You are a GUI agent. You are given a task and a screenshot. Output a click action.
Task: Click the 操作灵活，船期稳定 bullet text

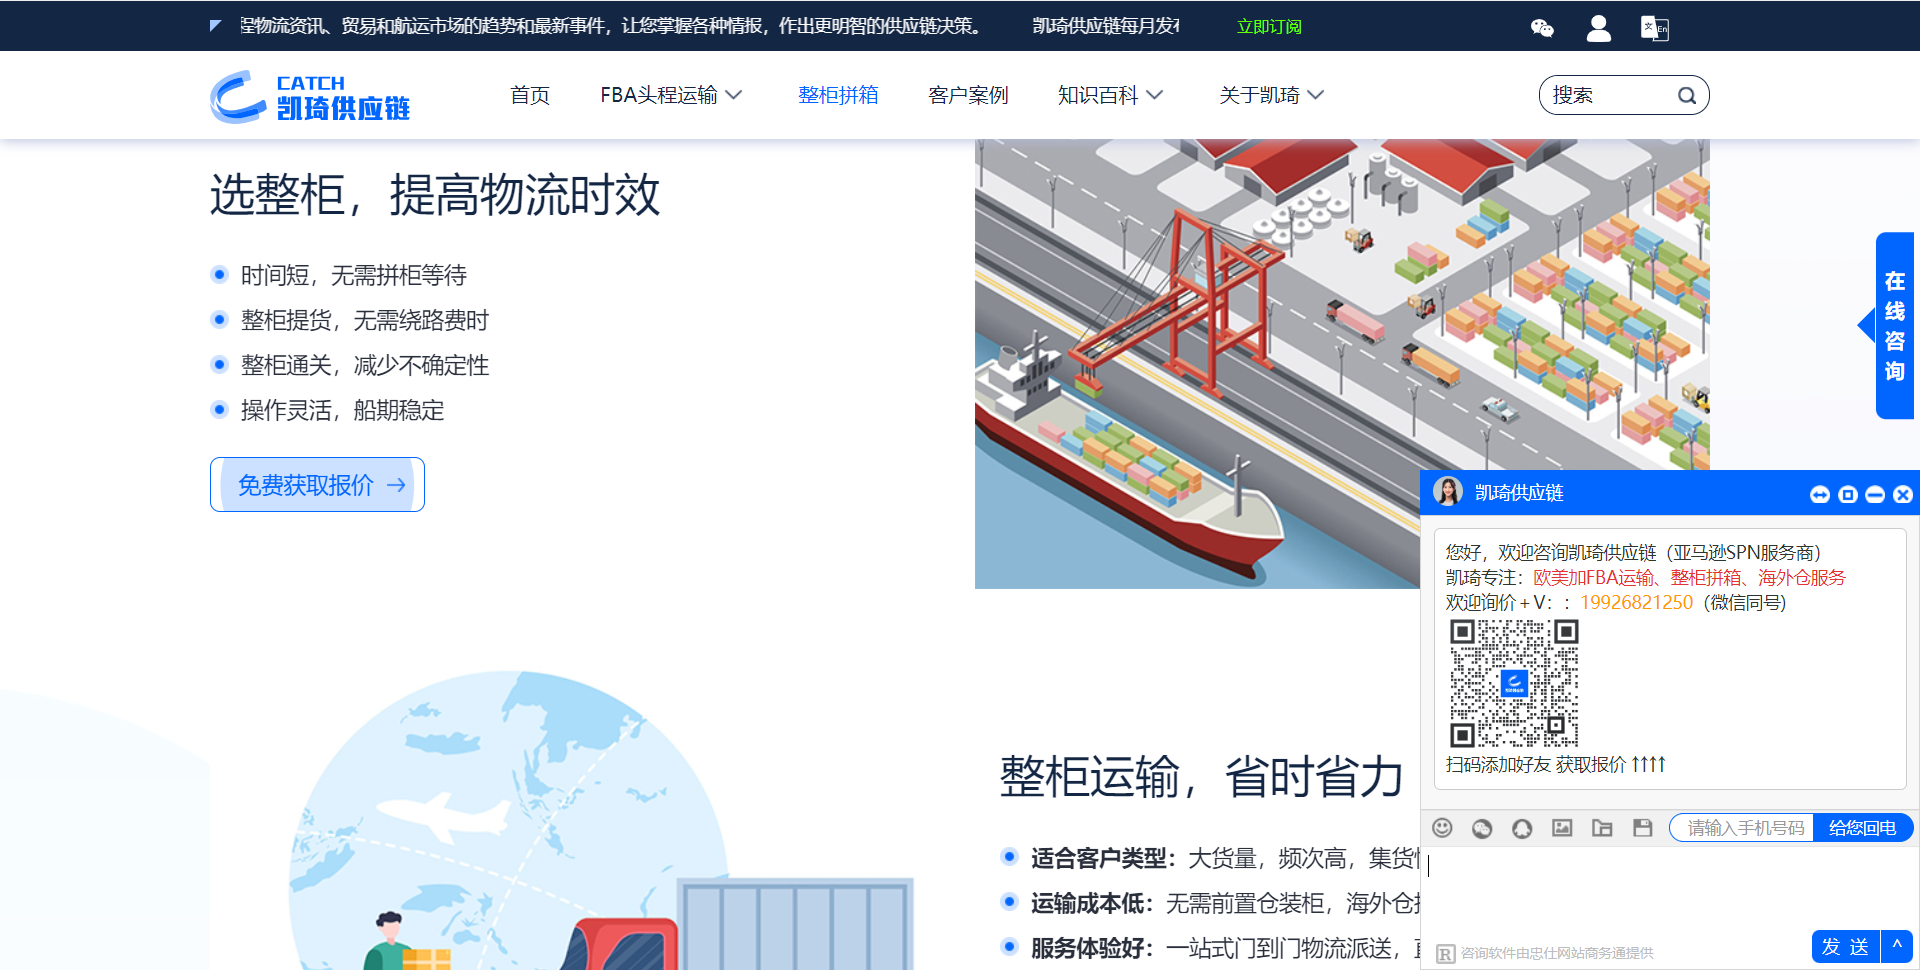[x=342, y=410]
